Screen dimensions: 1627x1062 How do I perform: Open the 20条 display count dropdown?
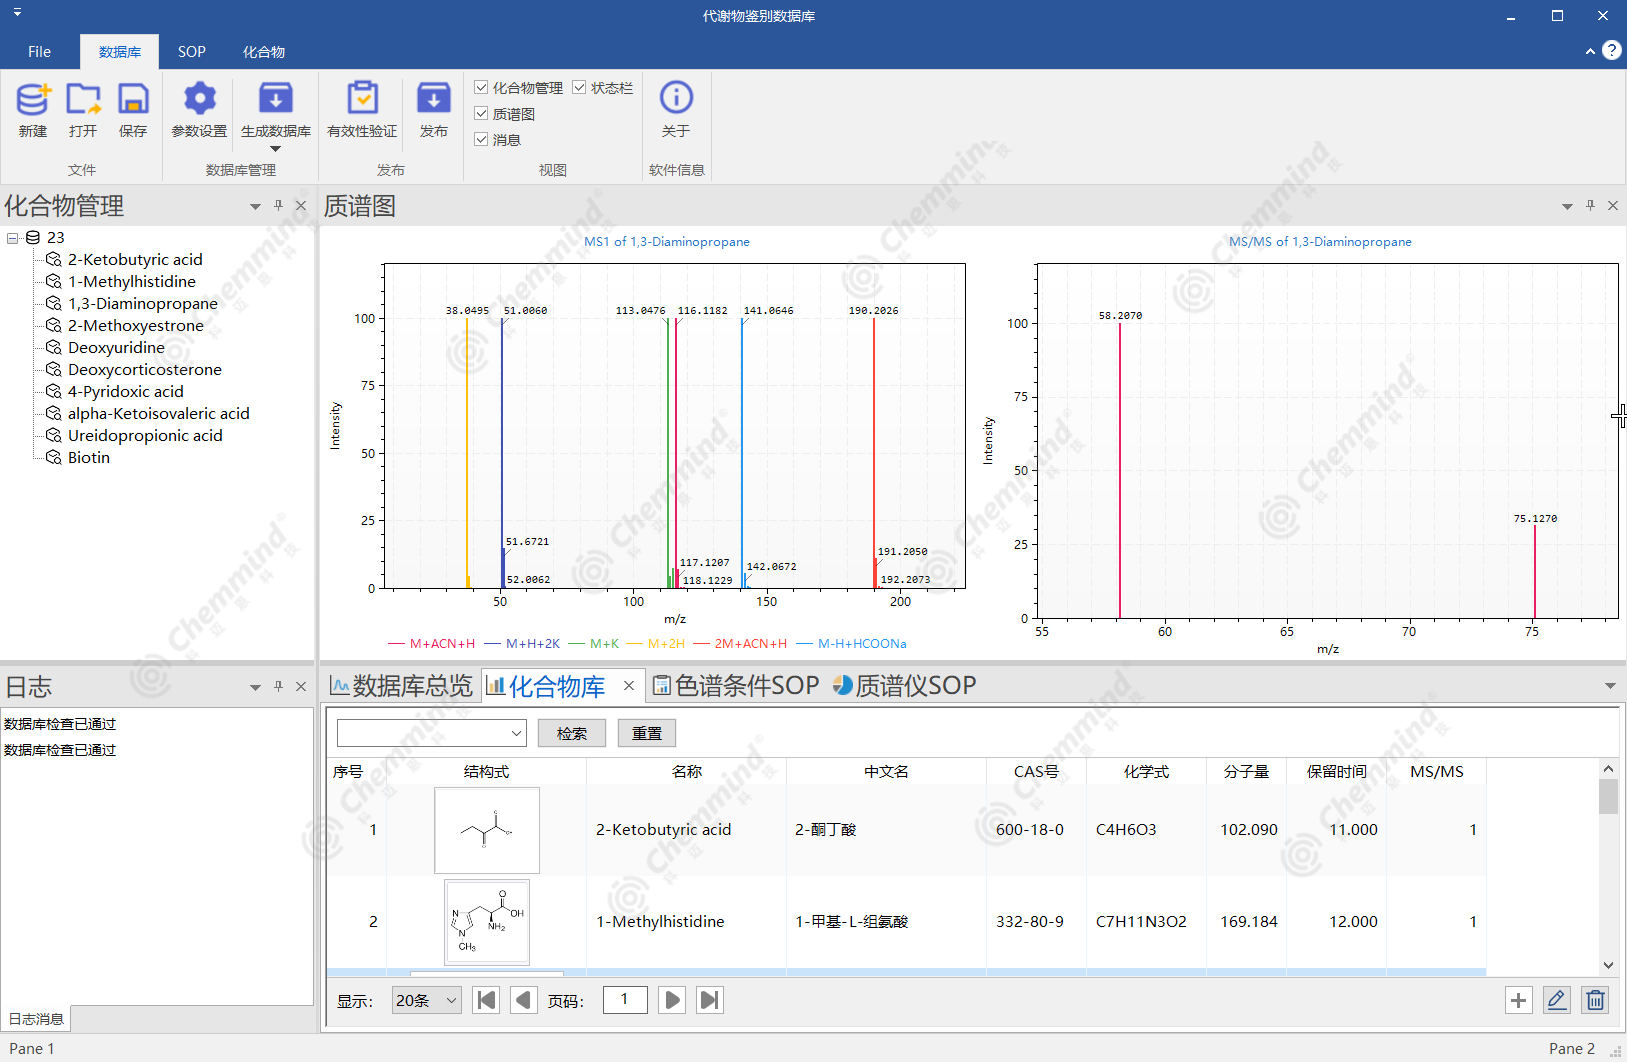427,1000
